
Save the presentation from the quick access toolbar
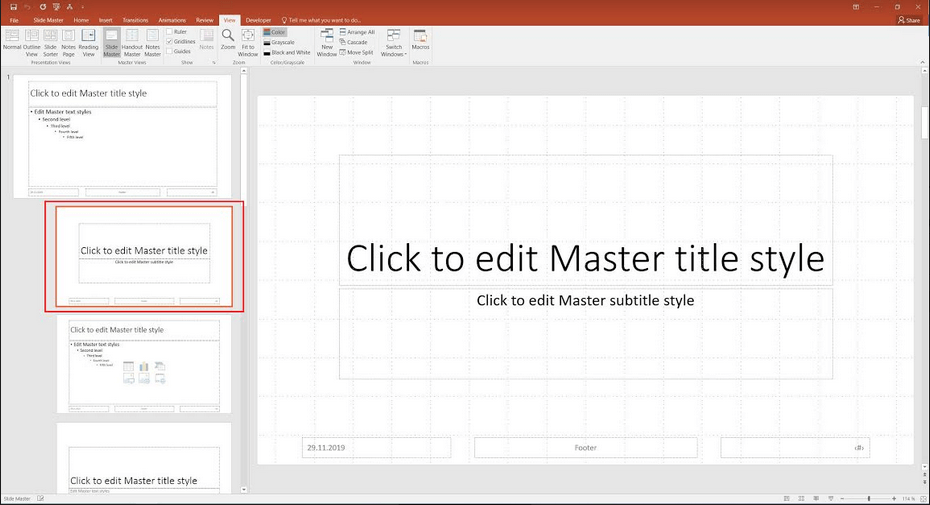(x=14, y=7)
